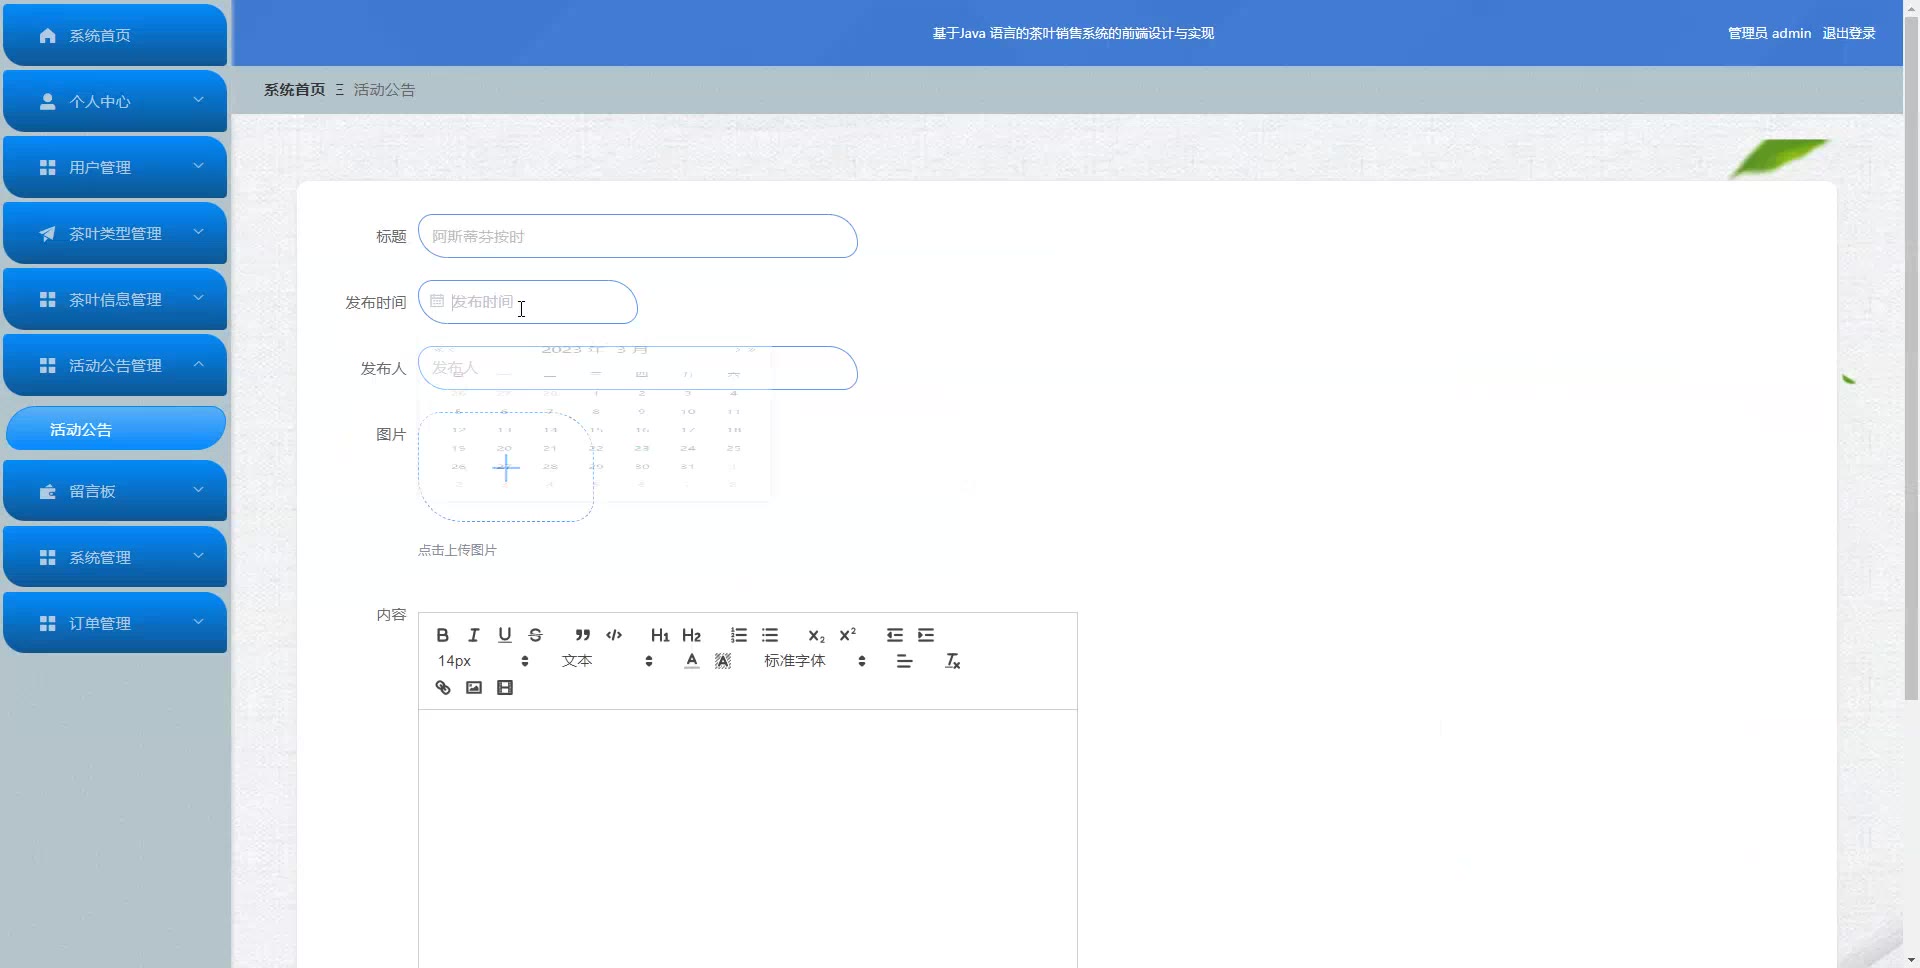This screenshot has height=968, width=1920.
Task: Click the plus icon to upload image
Action: pos(506,467)
